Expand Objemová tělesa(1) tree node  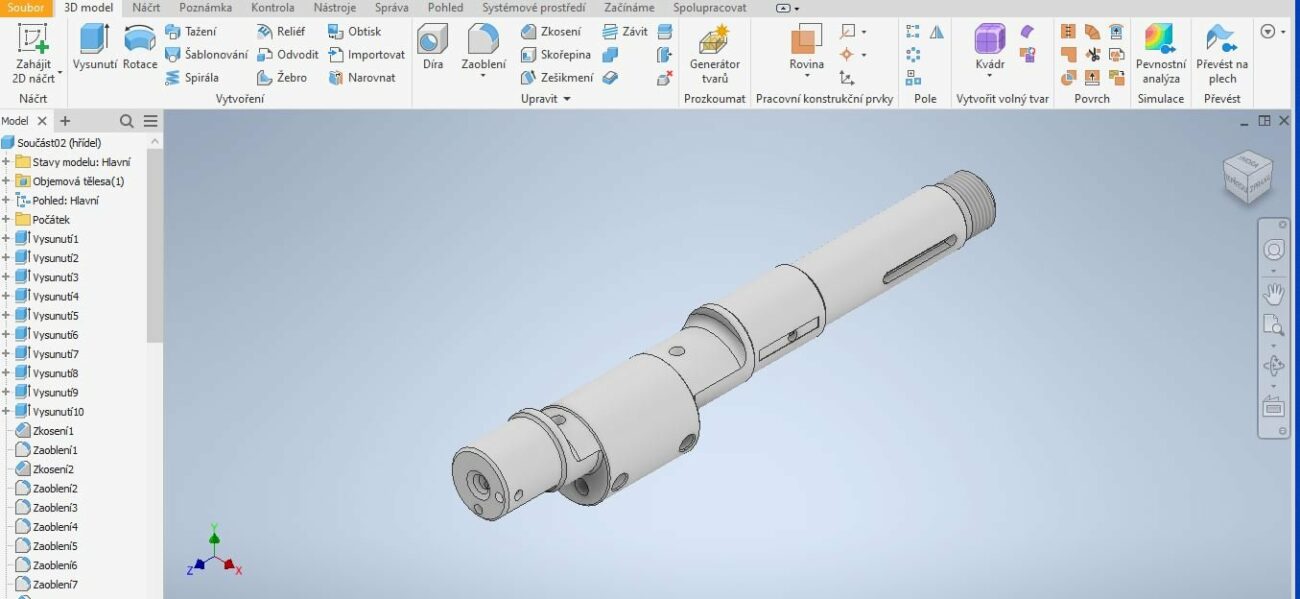click(6, 181)
